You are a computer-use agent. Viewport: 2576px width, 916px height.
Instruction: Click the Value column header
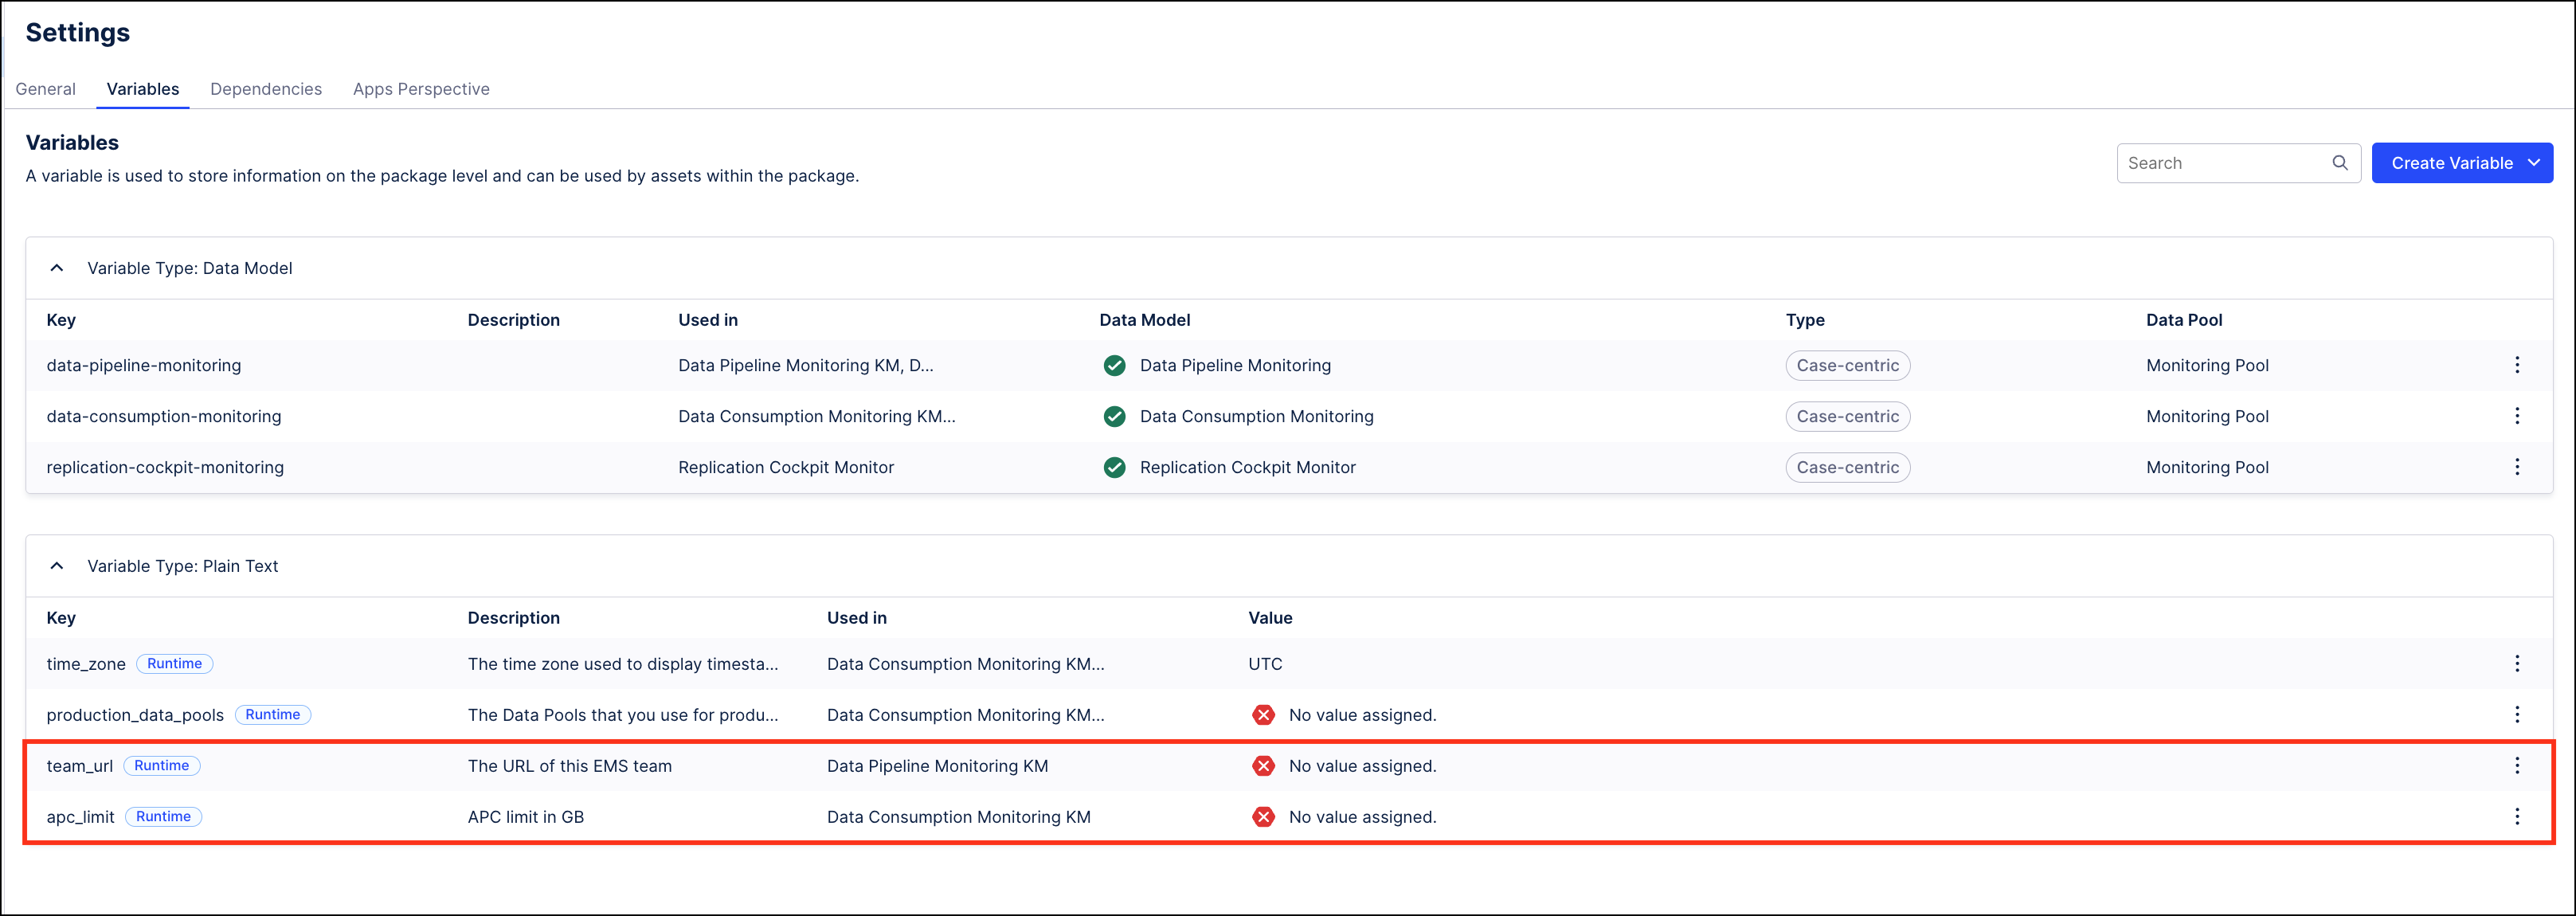1270,618
